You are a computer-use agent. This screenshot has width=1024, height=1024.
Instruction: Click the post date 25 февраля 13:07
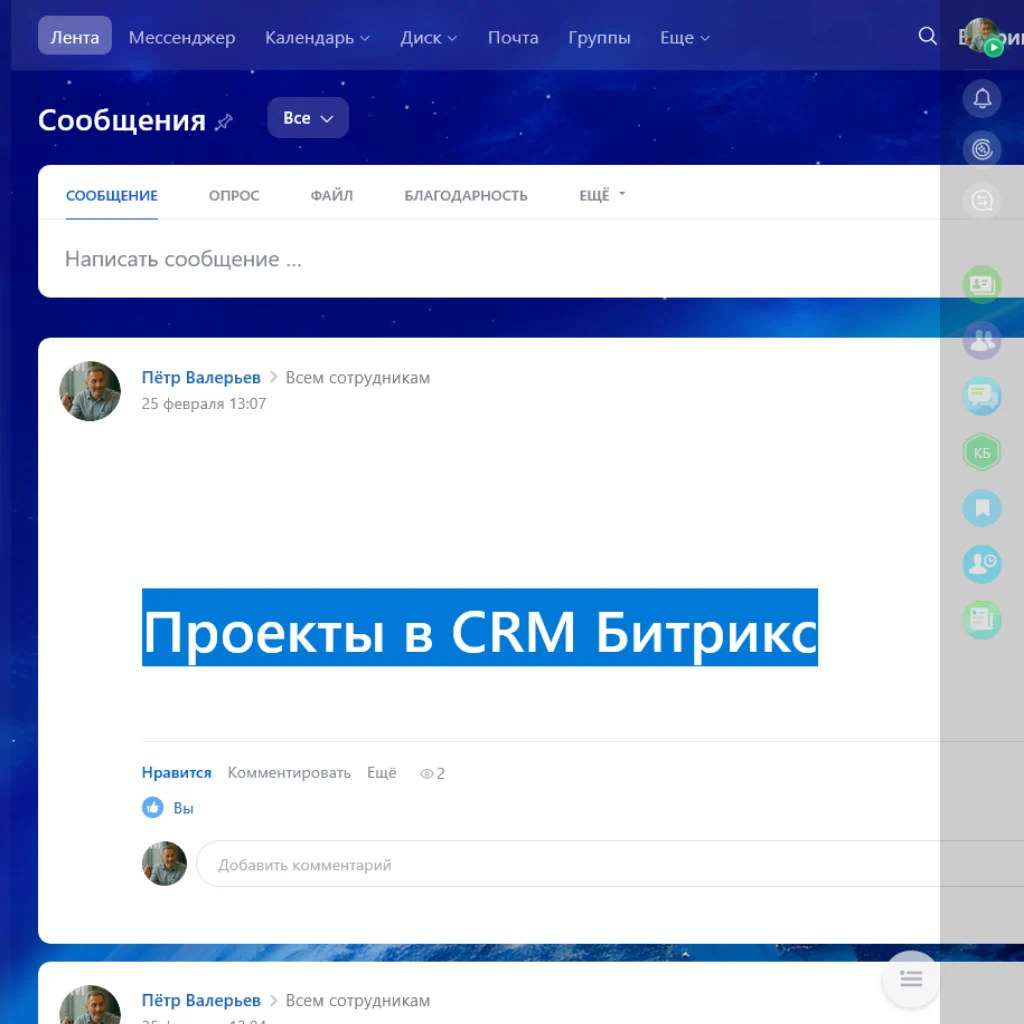(x=204, y=404)
